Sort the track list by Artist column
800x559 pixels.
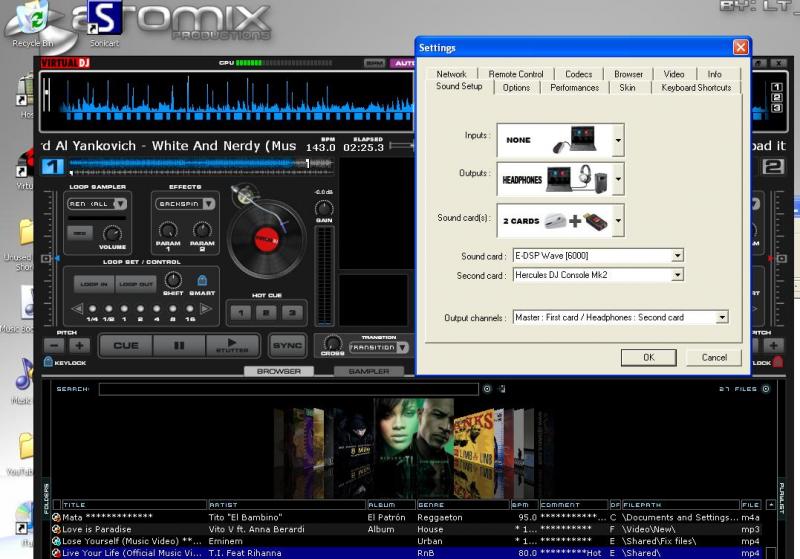tap(287, 504)
